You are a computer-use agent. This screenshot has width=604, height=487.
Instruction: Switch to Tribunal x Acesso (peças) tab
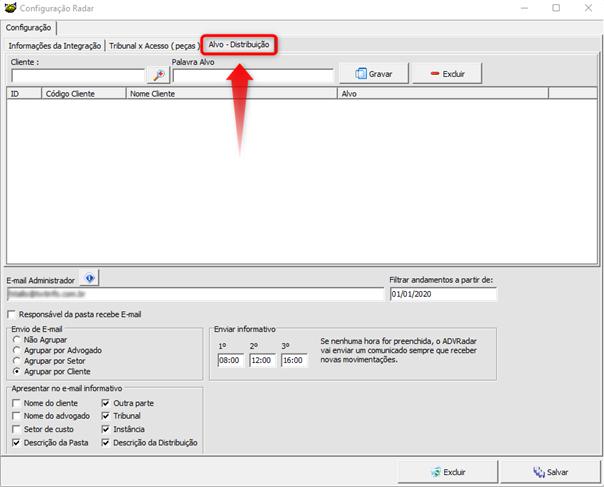[153, 46]
